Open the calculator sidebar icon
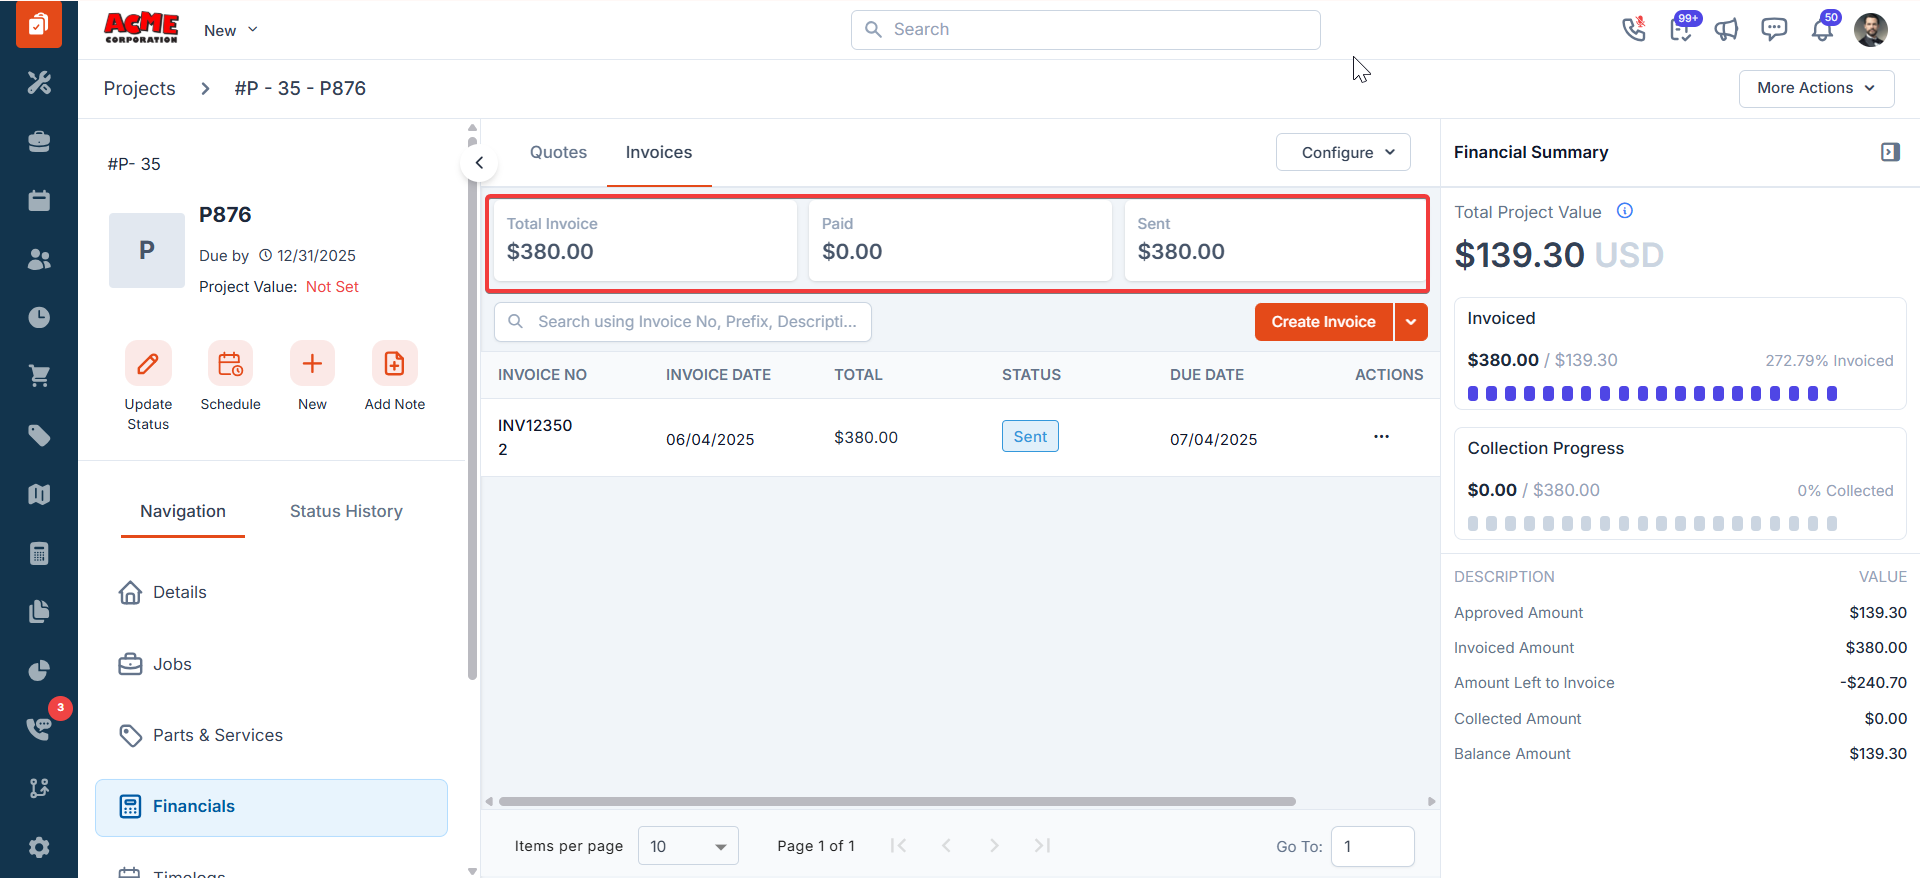Screen dimensions: 1920x878 pos(39,553)
